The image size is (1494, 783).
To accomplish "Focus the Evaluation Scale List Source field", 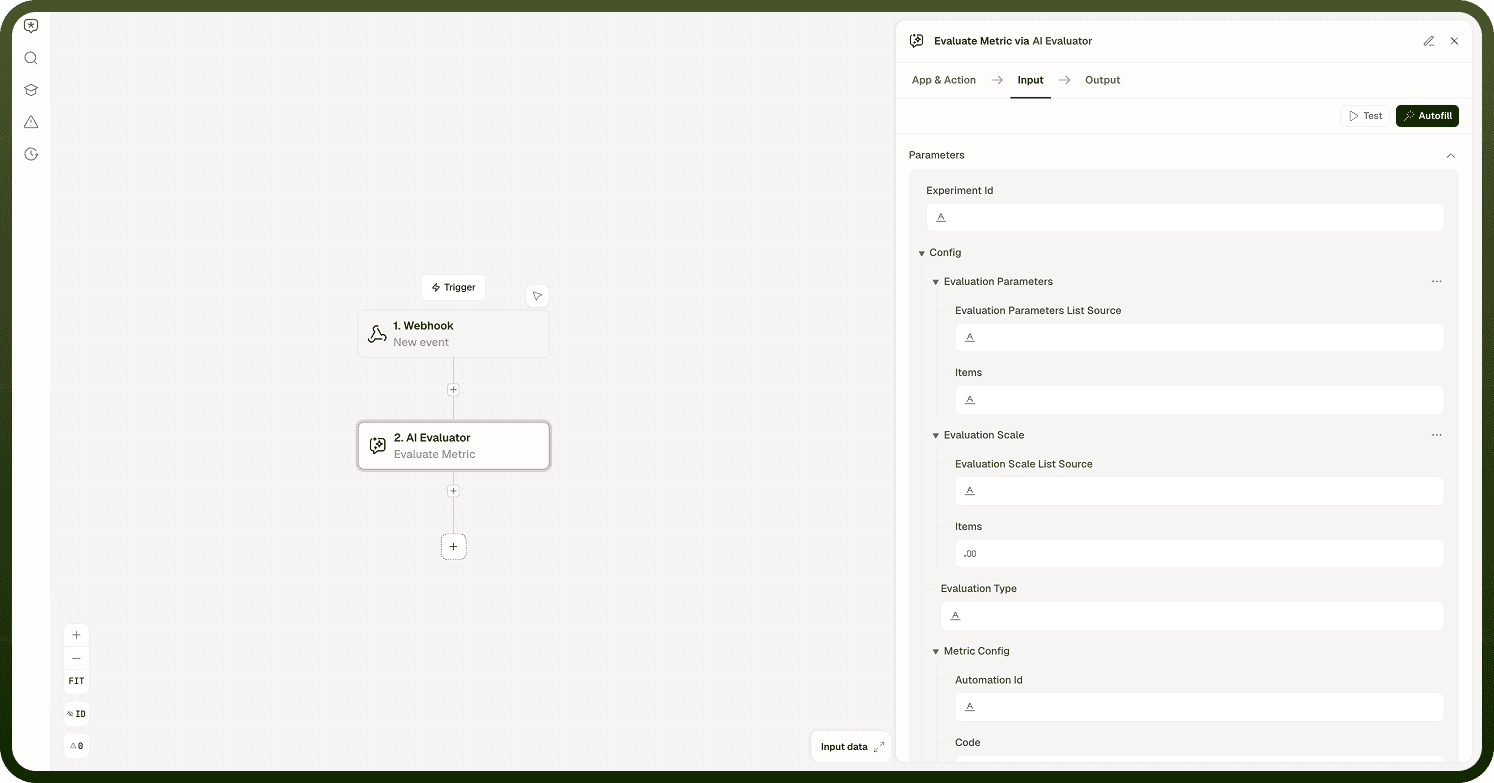I will (x=1199, y=491).
